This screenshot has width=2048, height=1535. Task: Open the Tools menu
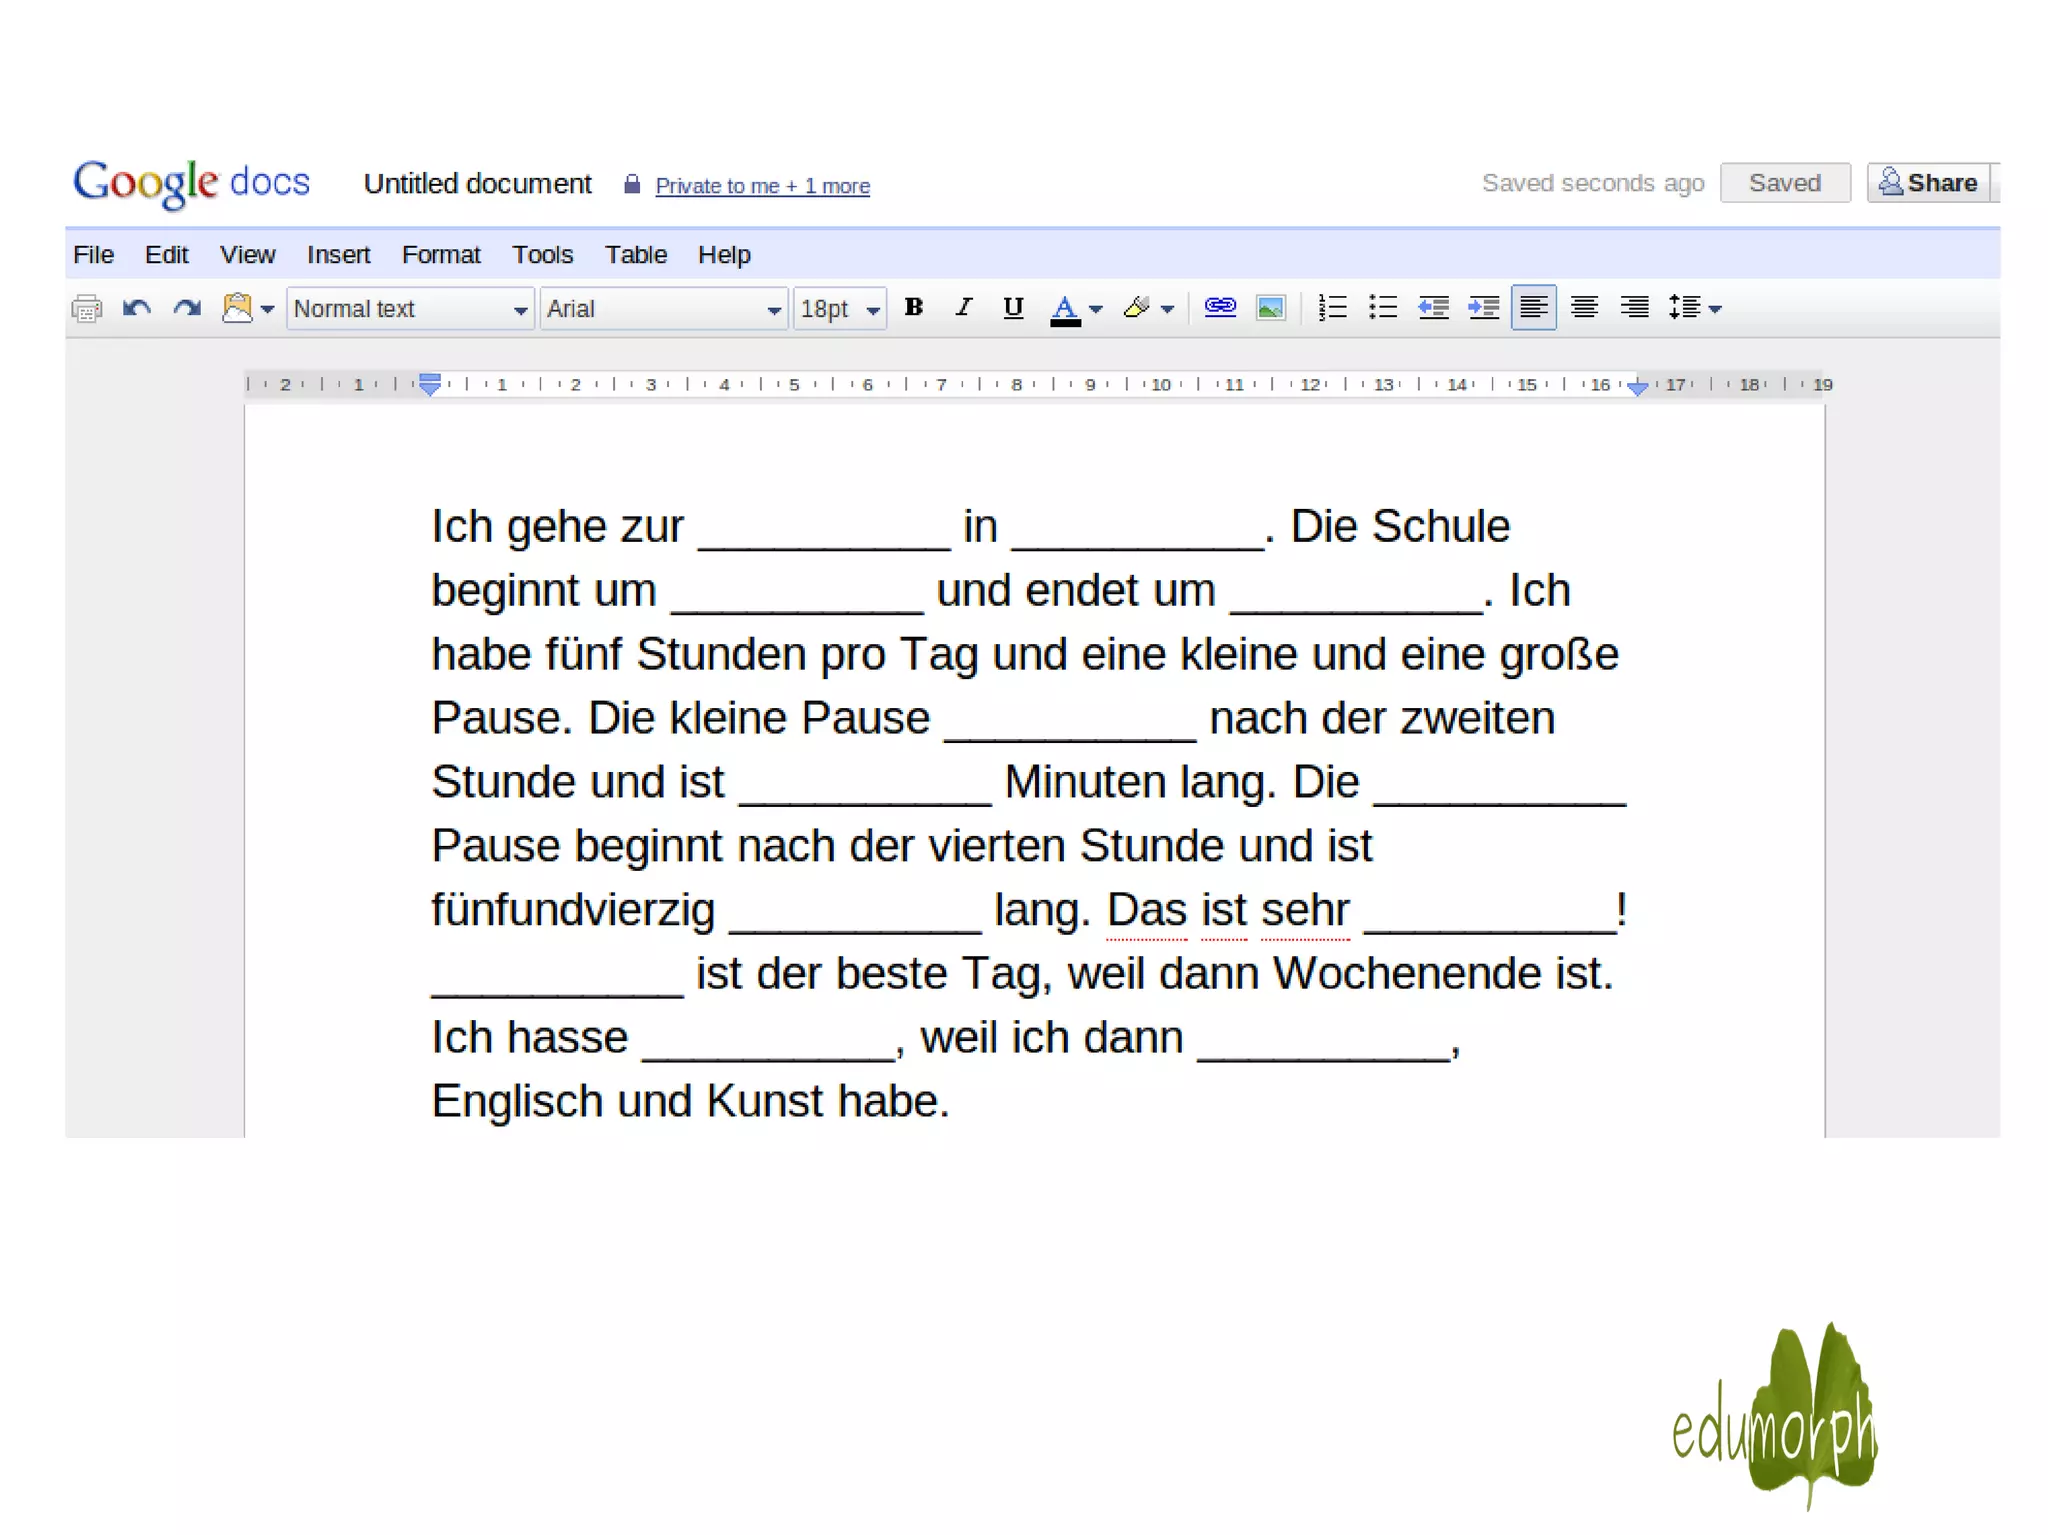point(542,255)
